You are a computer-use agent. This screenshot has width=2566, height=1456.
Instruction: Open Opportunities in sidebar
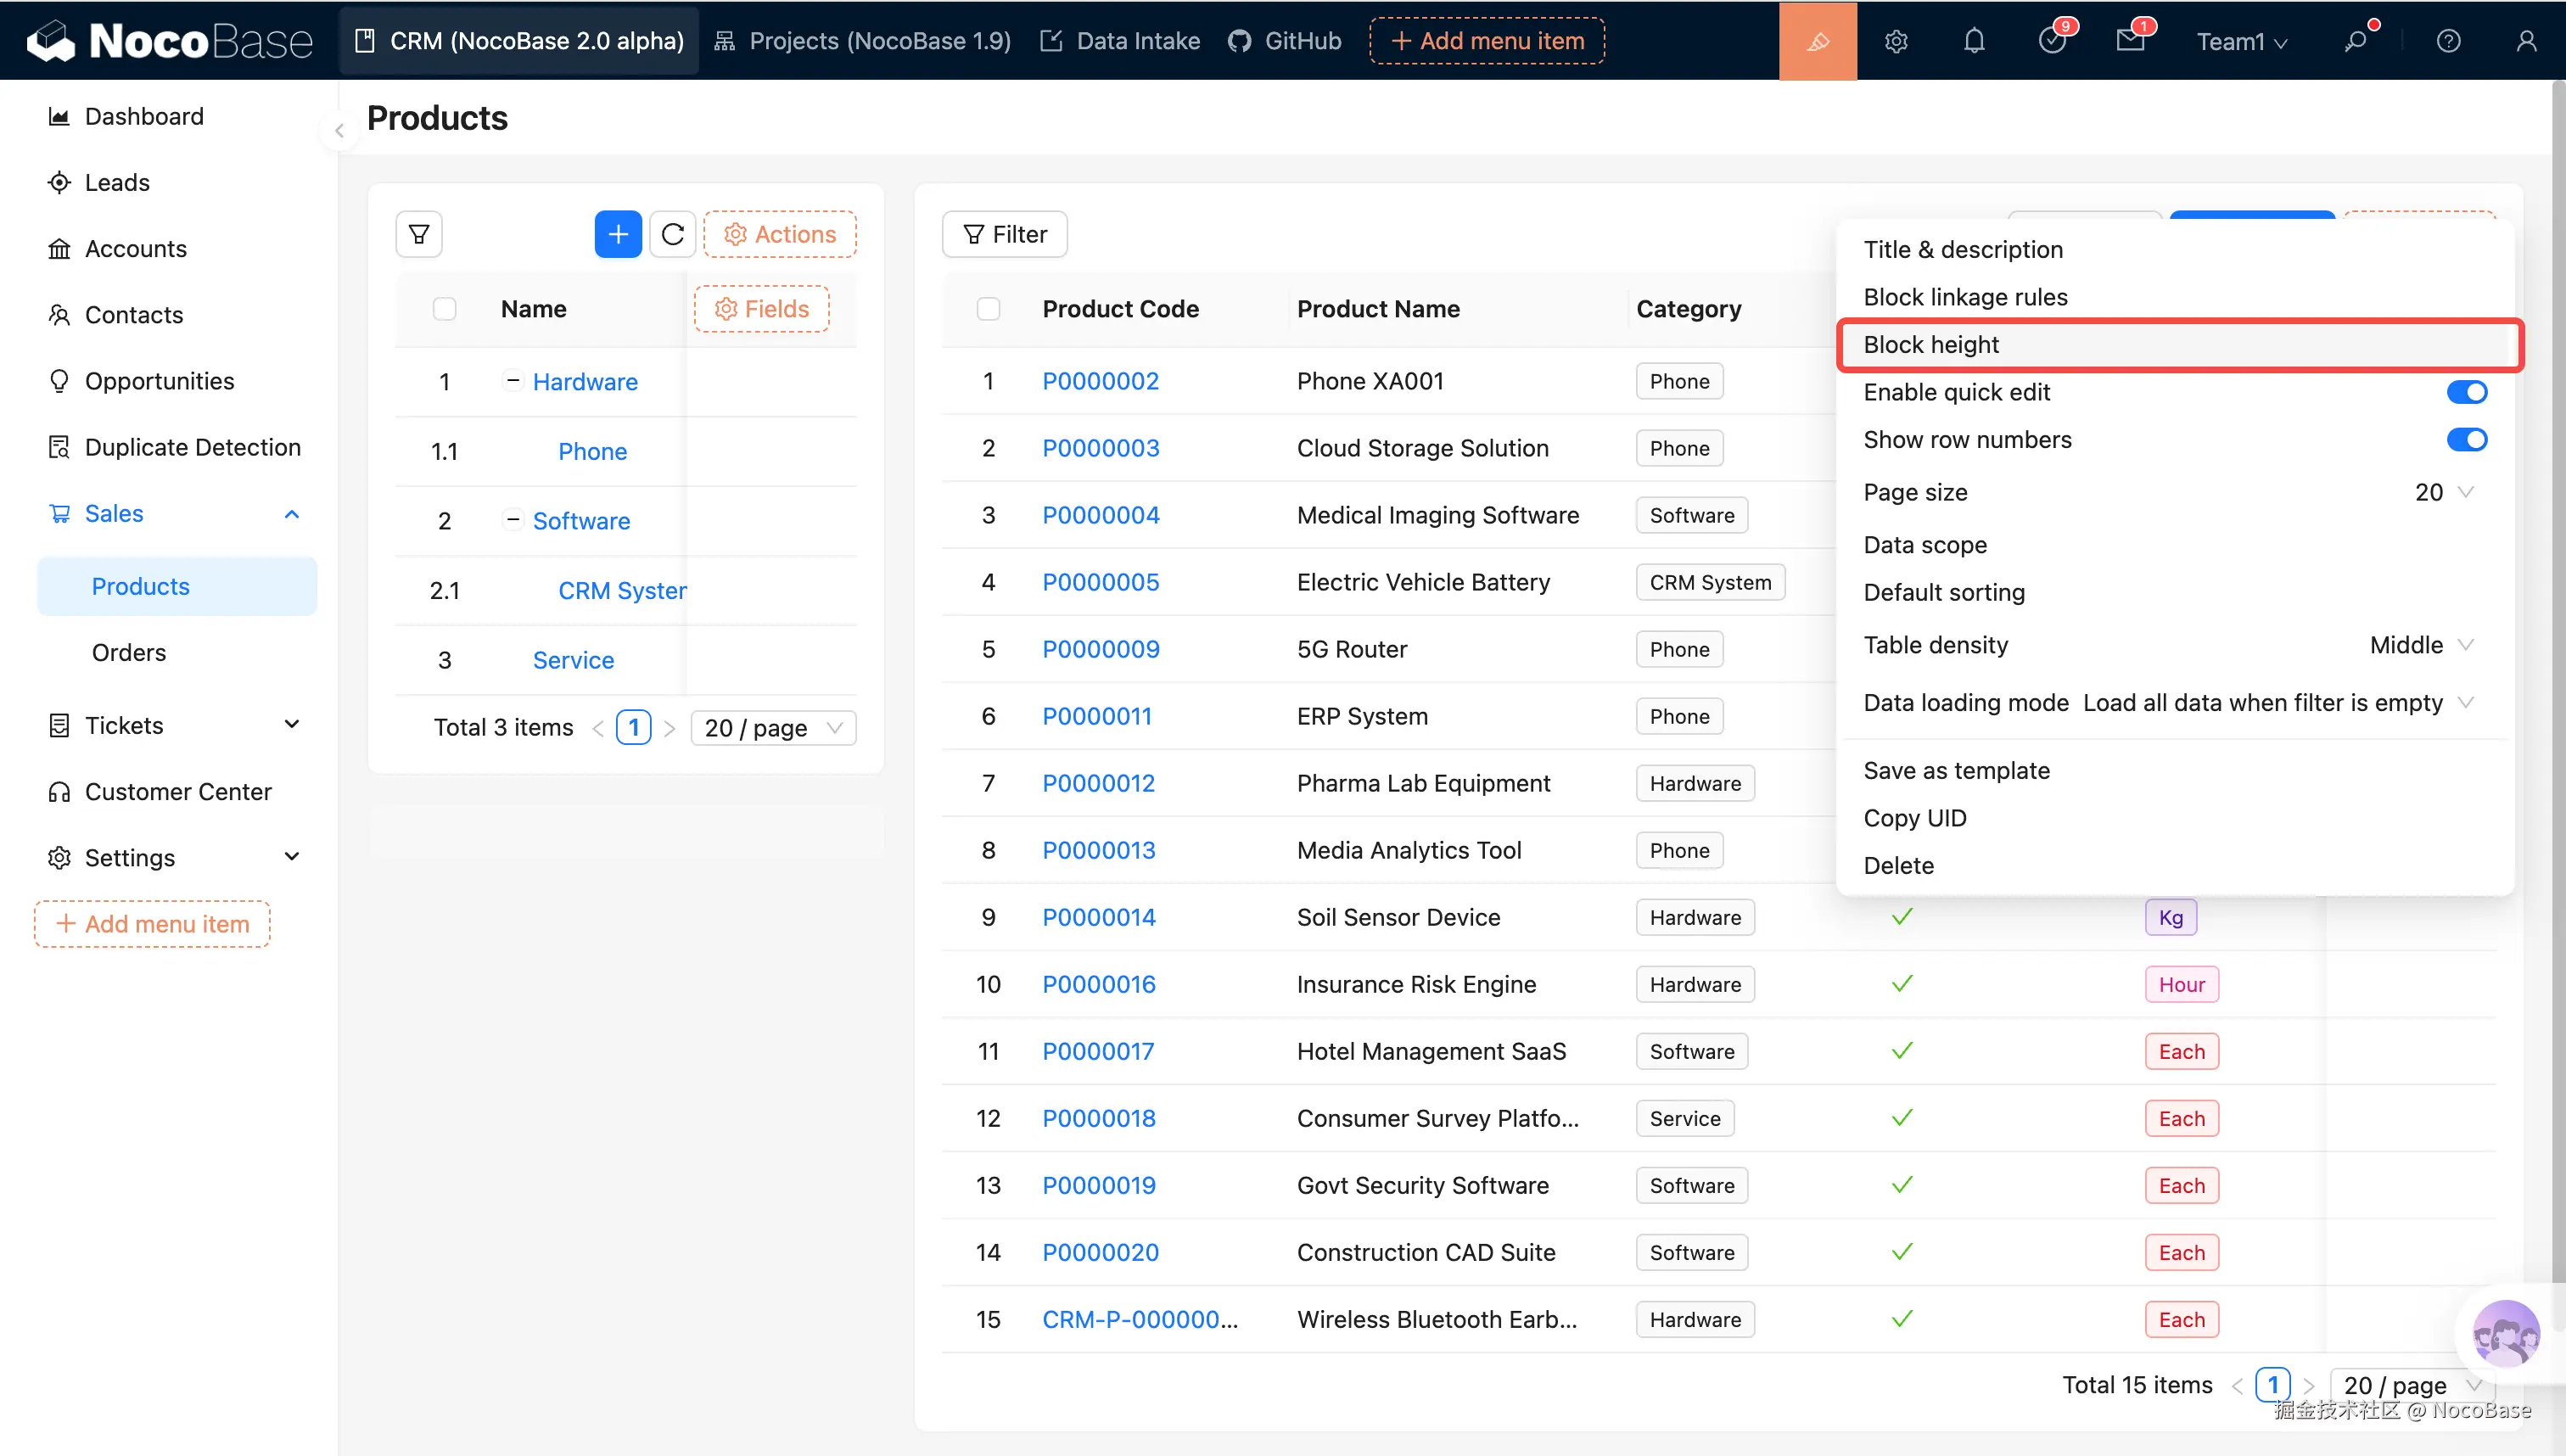[159, 381]
